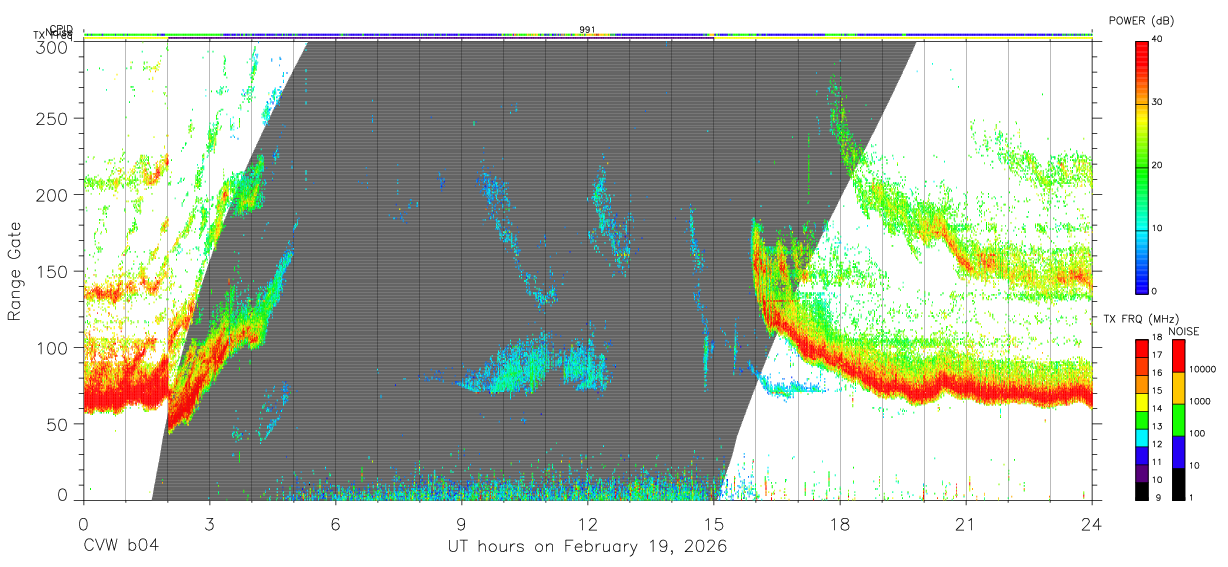The width and height of the screenshot is (1228, 567).
Task: Click the 1 tick on the NOISE scale
Action: coord(1192,498)
